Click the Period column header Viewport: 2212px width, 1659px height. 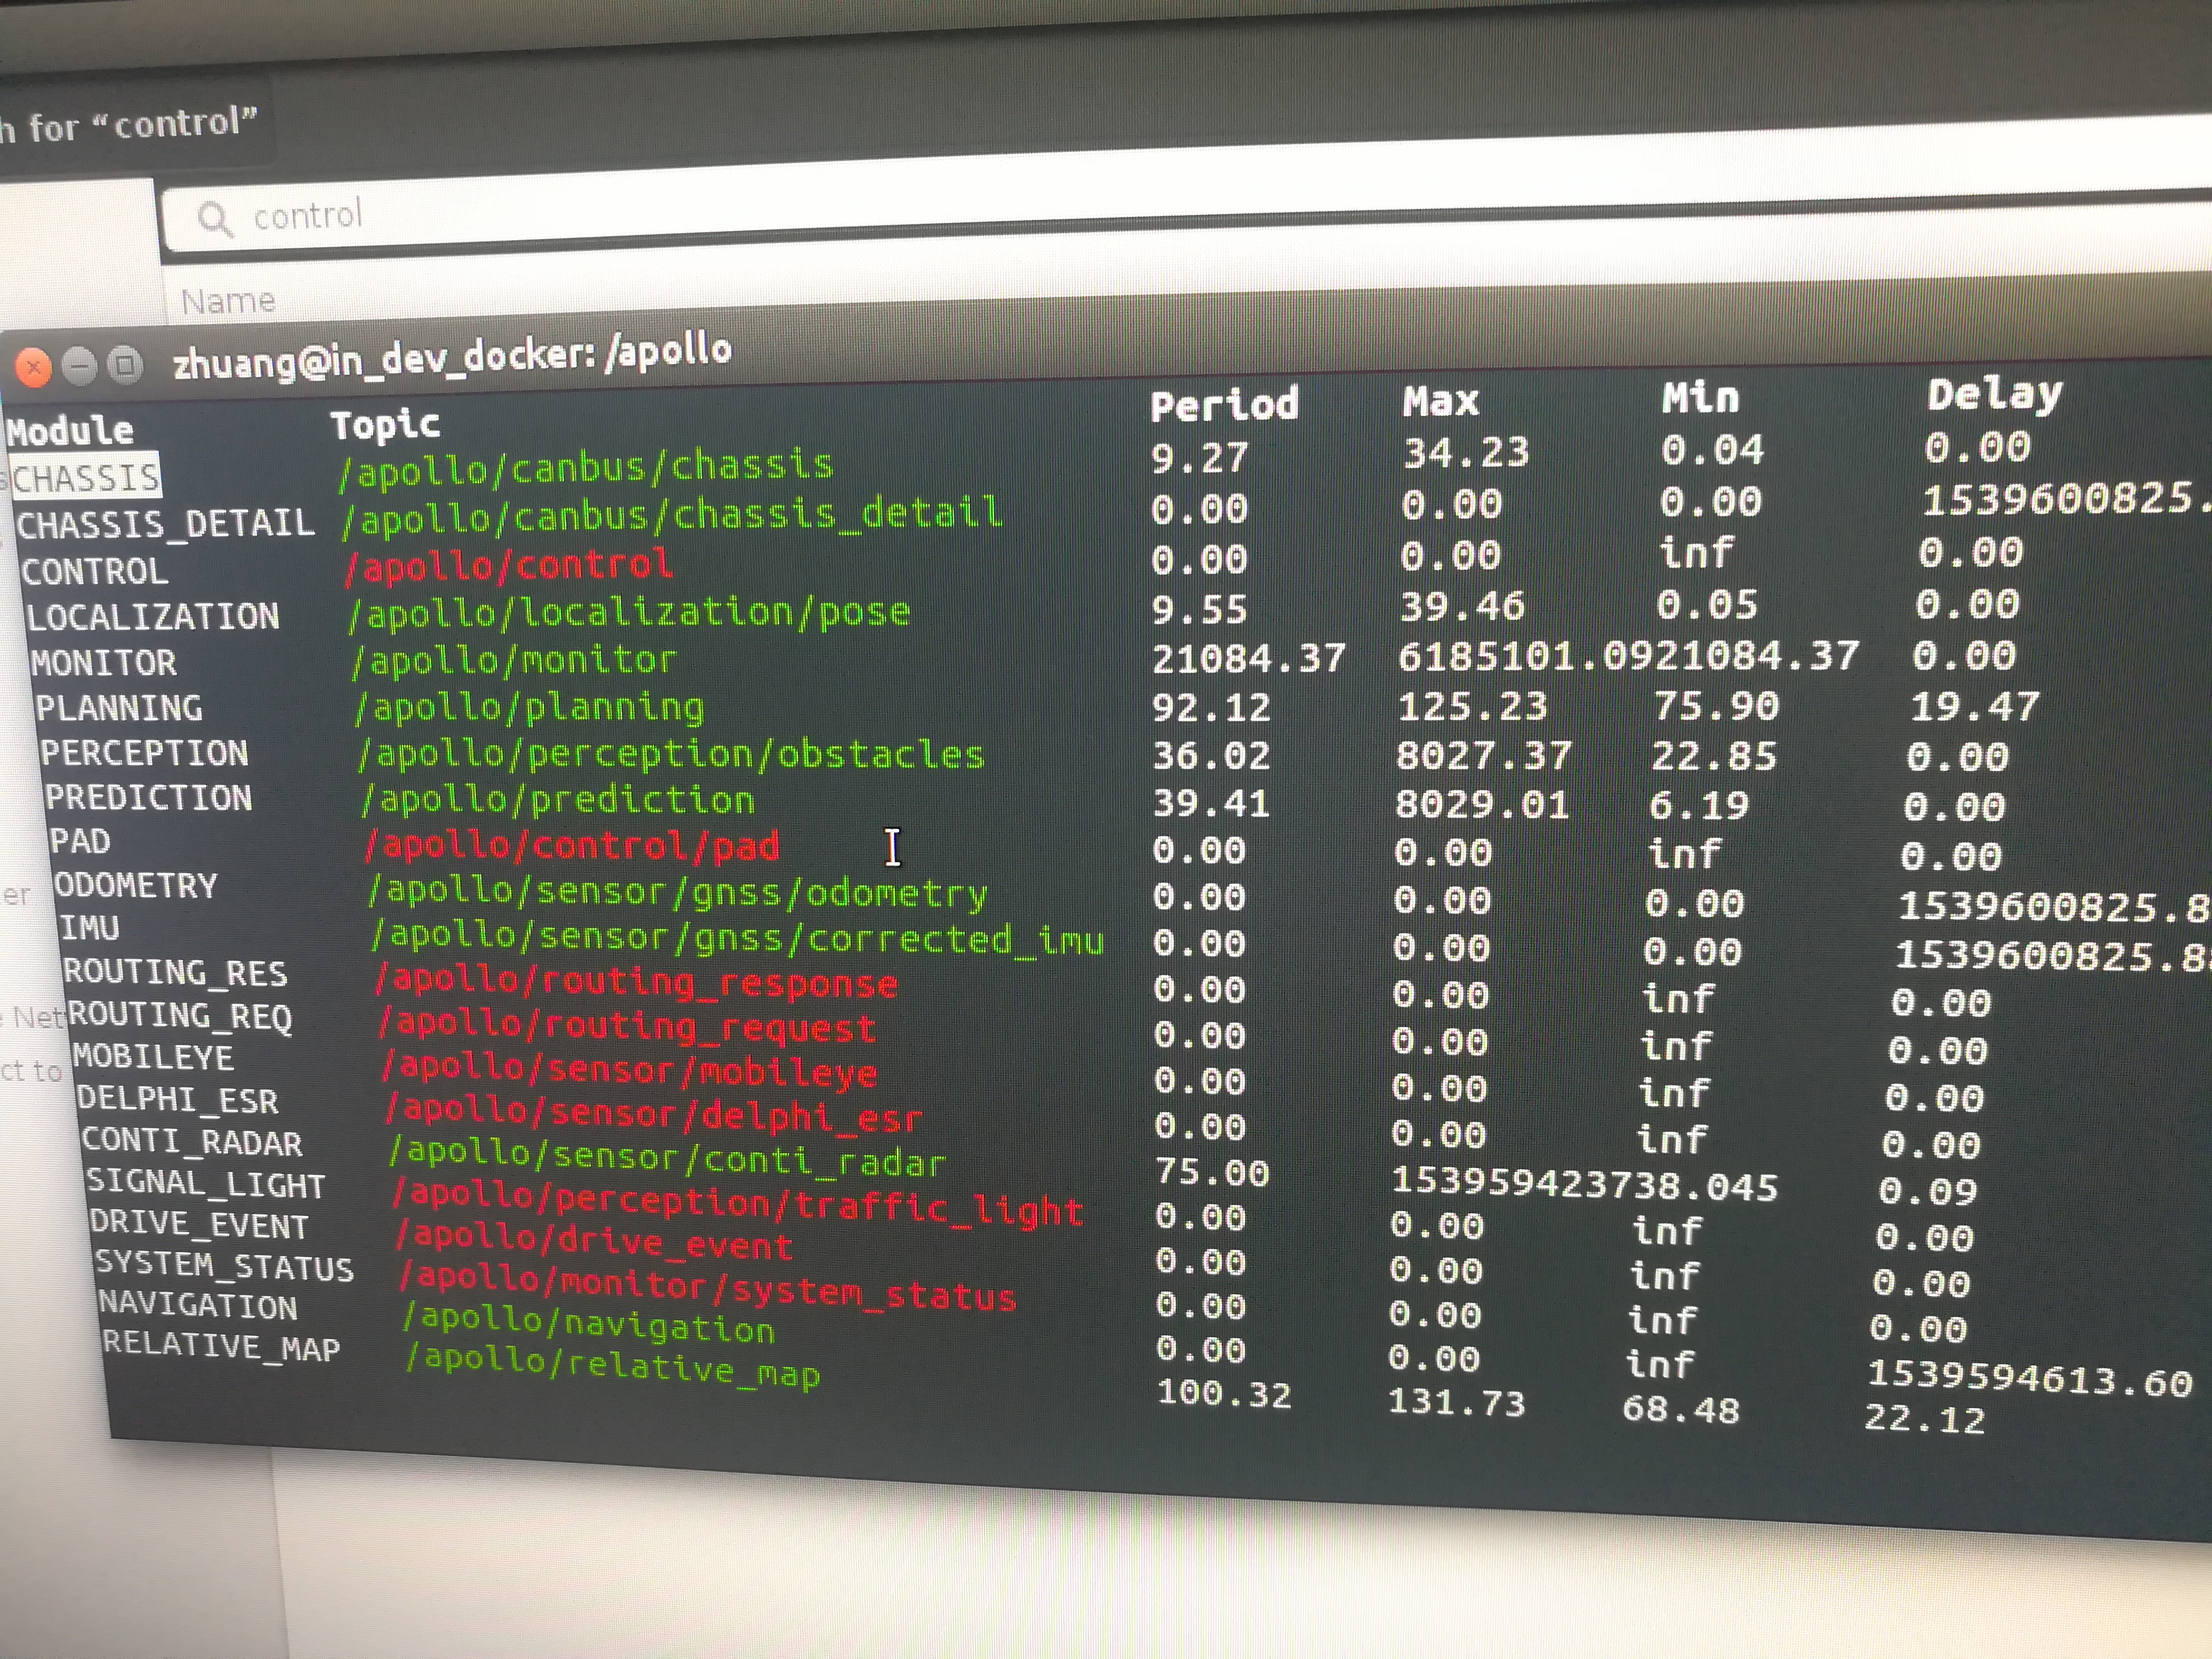coord(1225,404)
